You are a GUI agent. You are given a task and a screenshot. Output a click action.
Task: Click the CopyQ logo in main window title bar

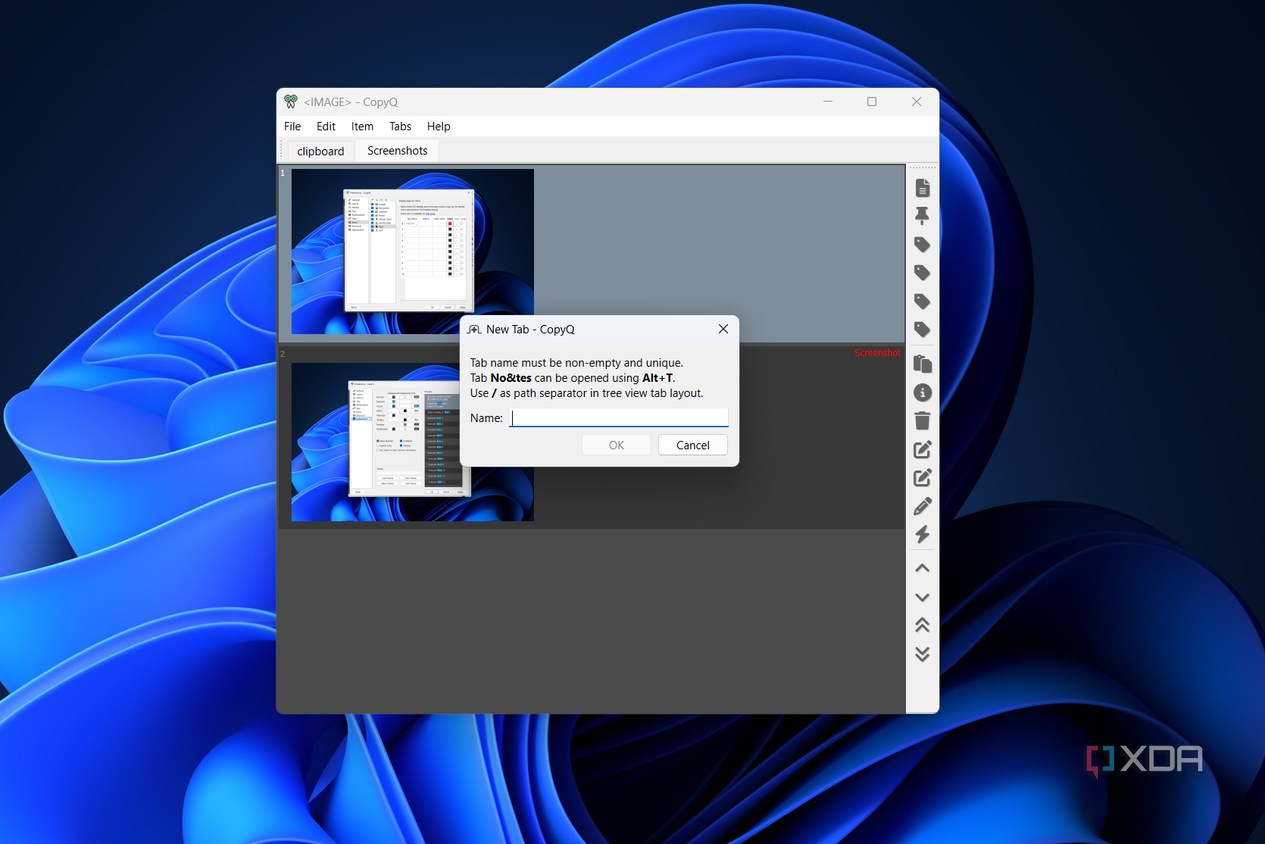click(x=290, y=102)
